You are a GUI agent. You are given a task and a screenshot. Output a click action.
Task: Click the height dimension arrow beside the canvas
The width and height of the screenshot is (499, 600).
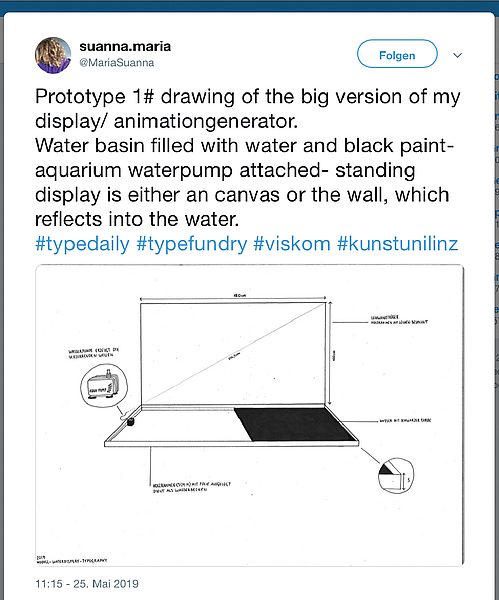[x=330, y=353]
